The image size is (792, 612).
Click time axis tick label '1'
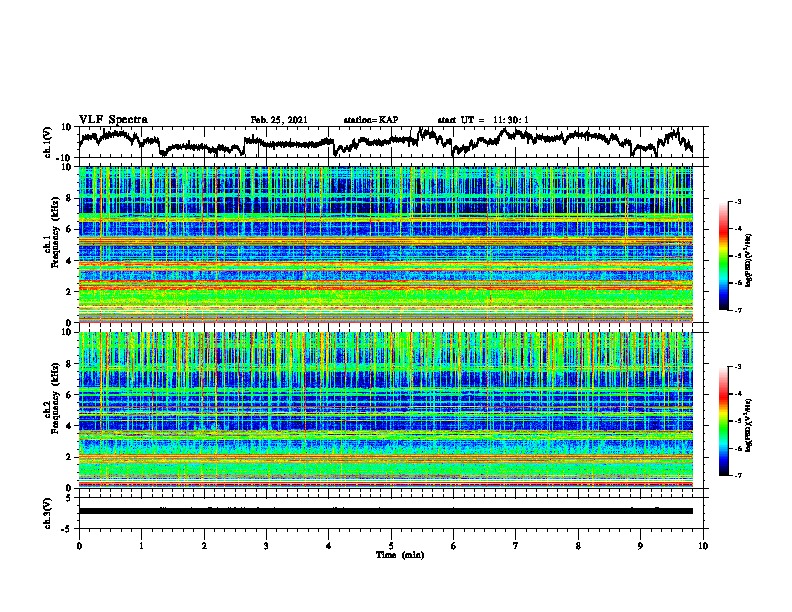tap(141, 546)
